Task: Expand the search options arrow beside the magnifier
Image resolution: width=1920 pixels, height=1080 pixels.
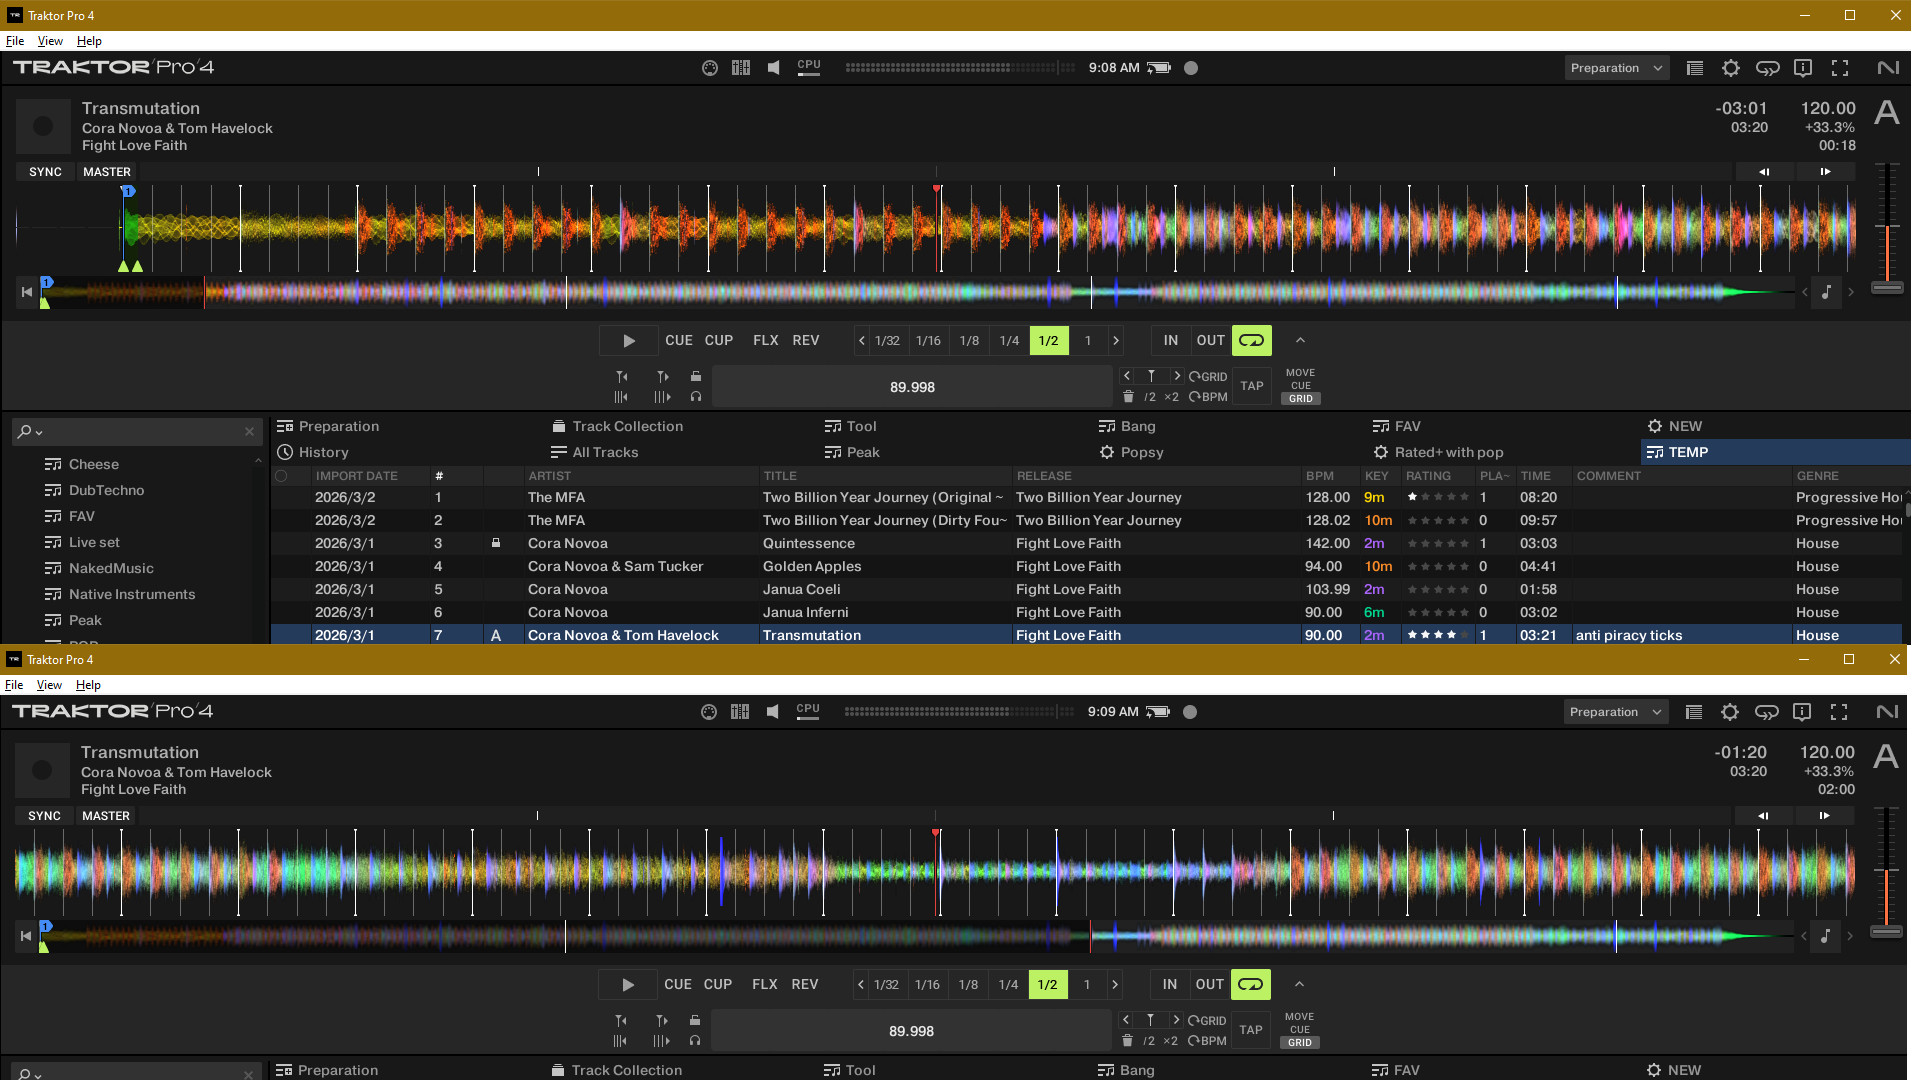Action: [39, 432]
